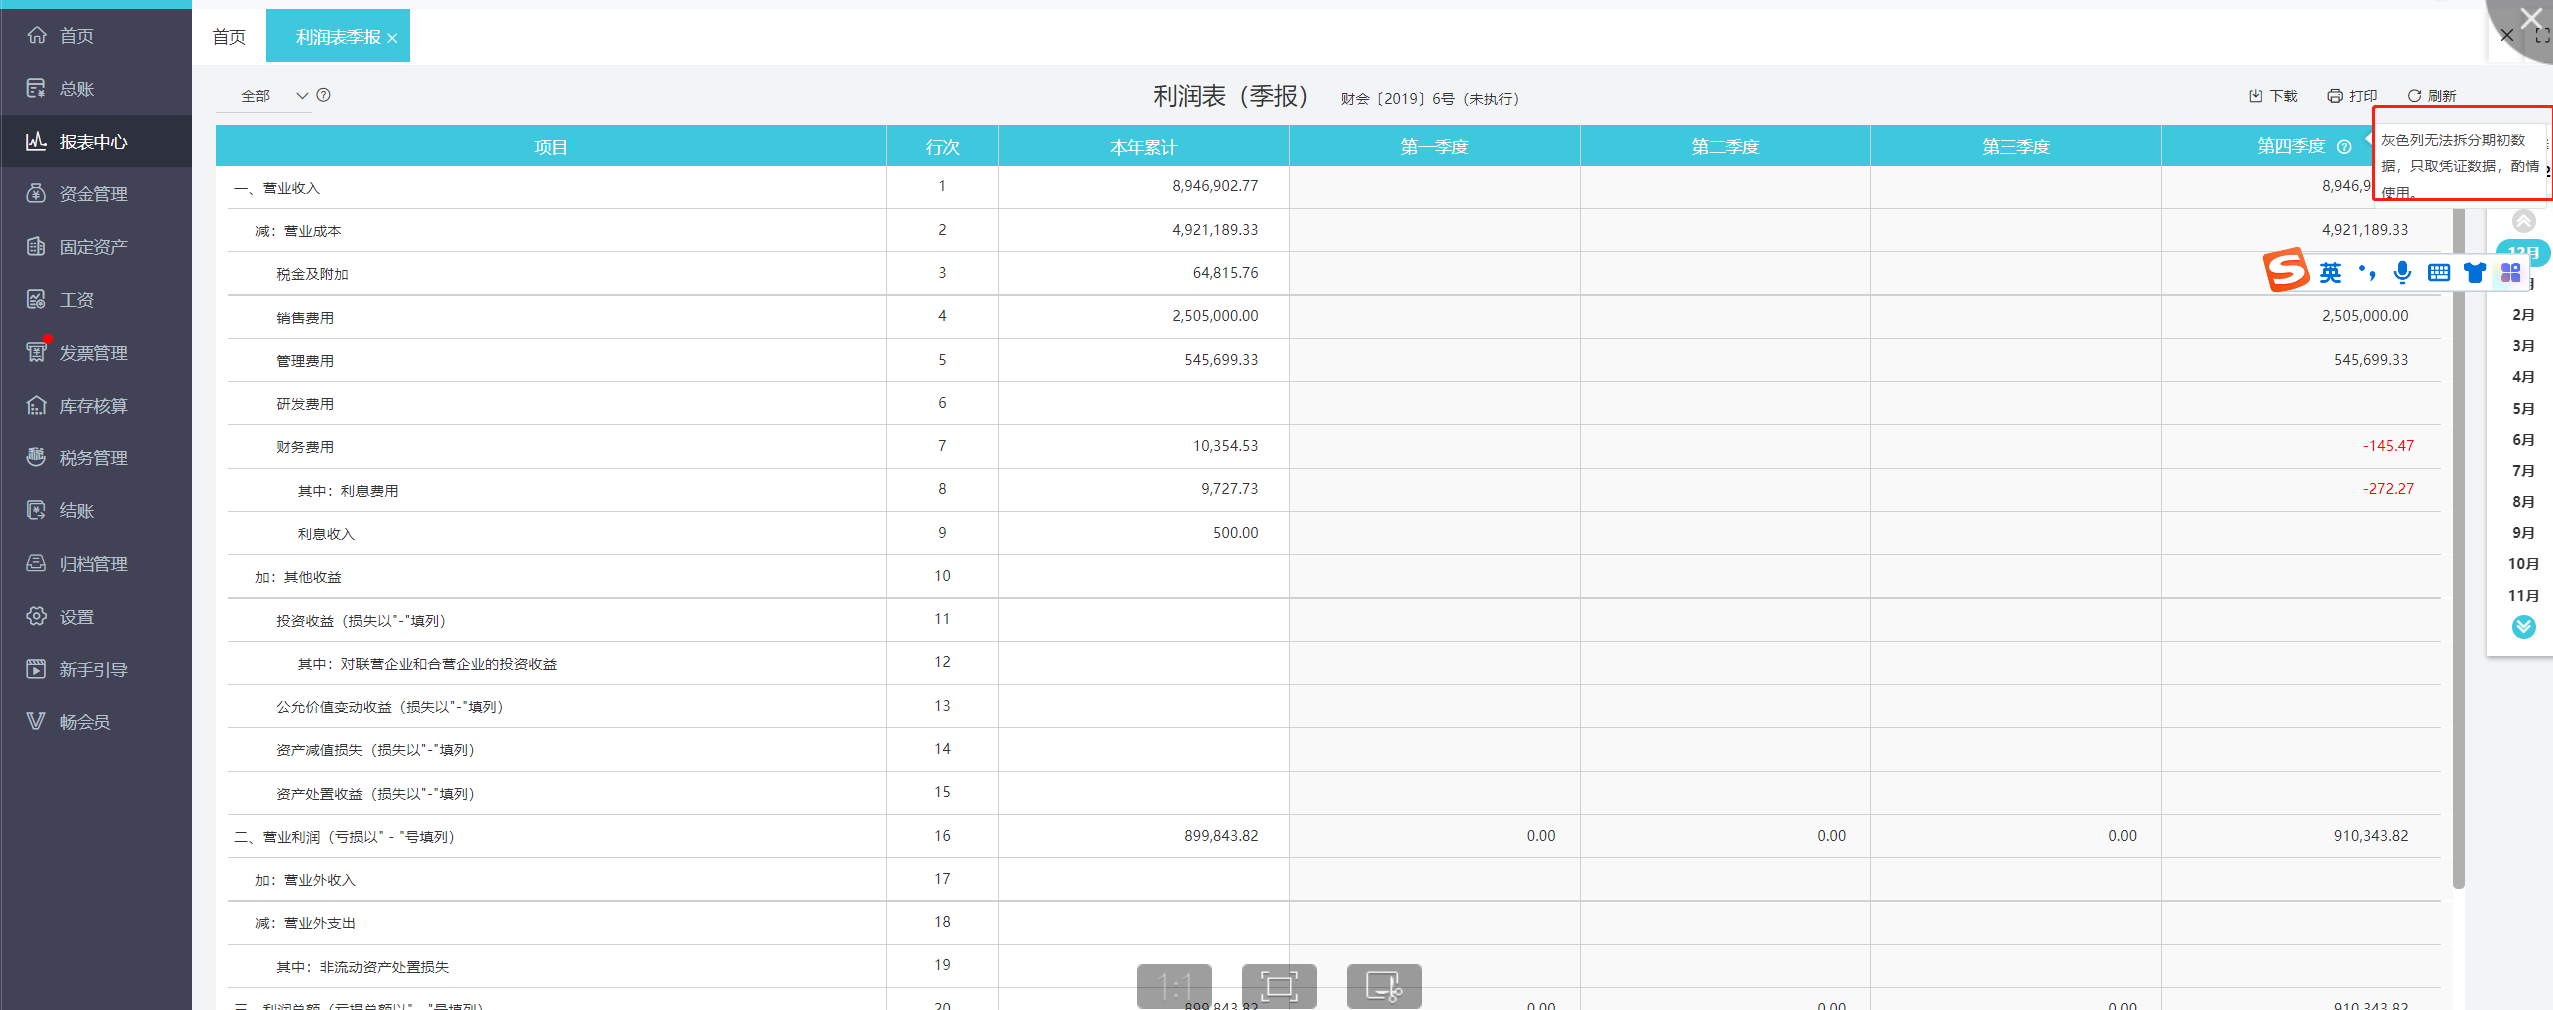Image resolution: width=2553 pixels, height=1010 pixels.
Task: Select 3月 in the month list
Action: pyautogui.click(x=2523, y=346)
